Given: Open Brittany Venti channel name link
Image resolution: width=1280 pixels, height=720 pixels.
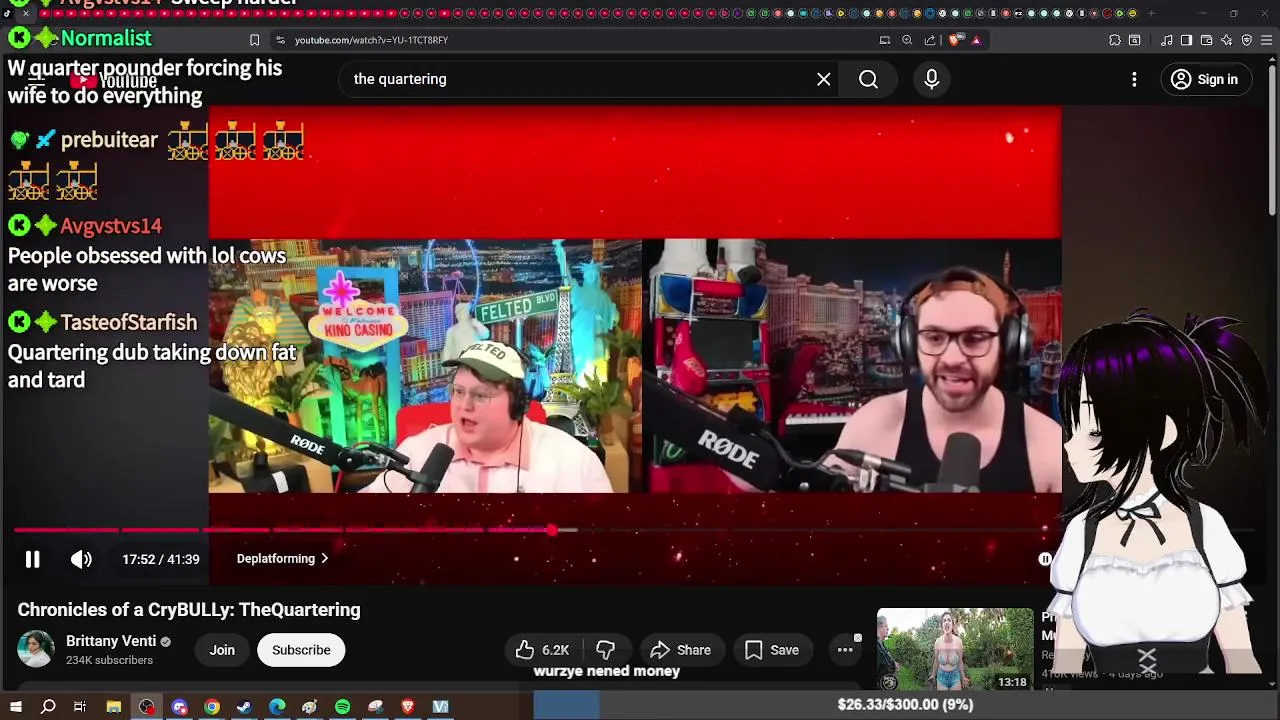Looking at the screenshot, I should tap(110, 641).
